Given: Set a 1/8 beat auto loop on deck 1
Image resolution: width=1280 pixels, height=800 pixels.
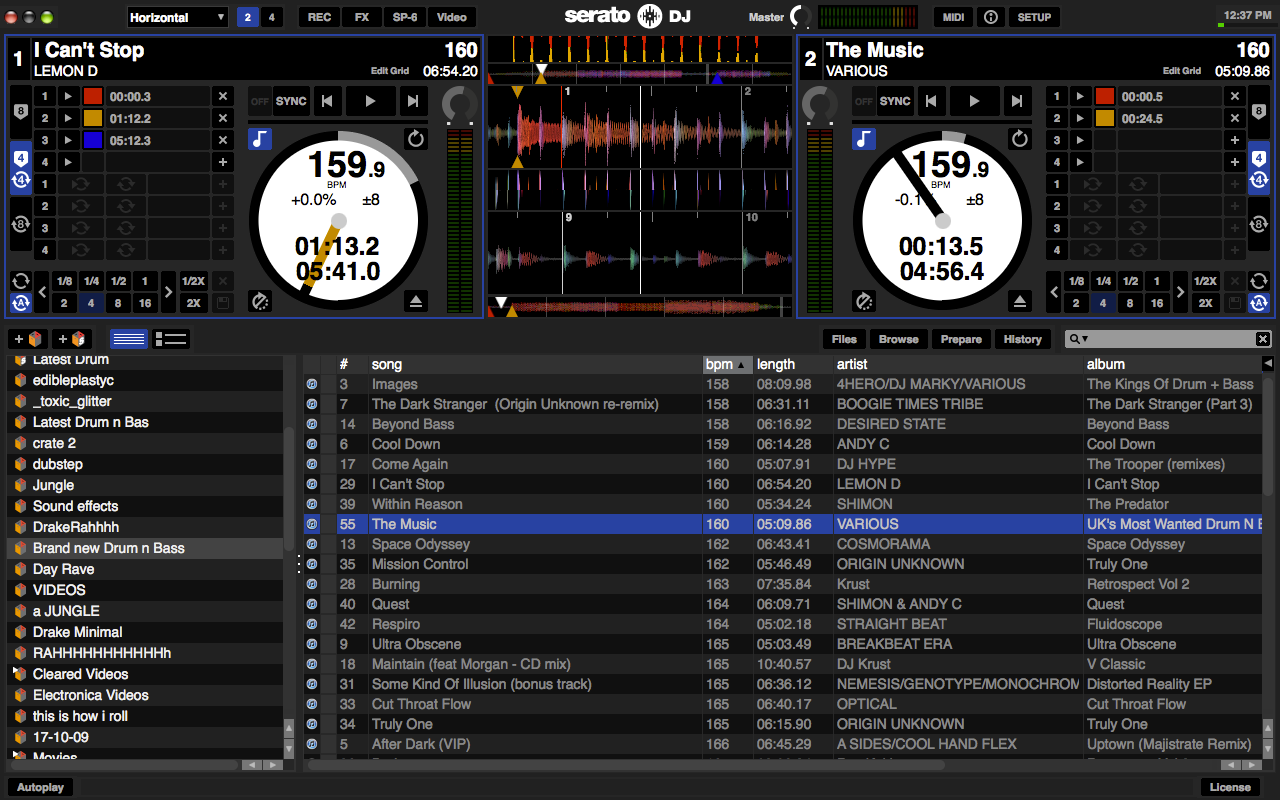Looking at the screenshot, I should tap(64, 281).
